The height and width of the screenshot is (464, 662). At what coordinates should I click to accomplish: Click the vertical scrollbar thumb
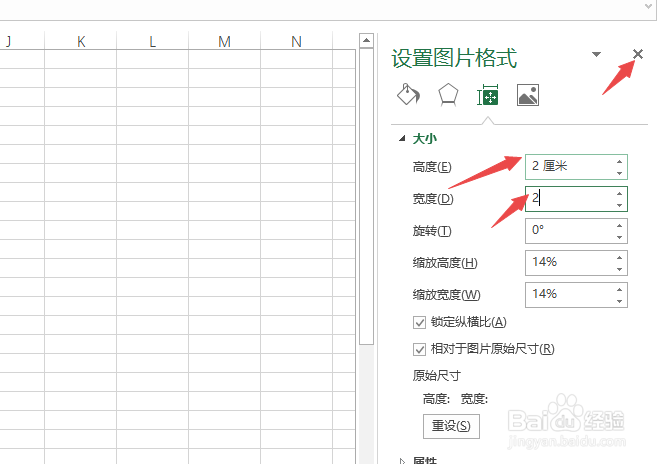pyautogui.click(x=366, y=196)
